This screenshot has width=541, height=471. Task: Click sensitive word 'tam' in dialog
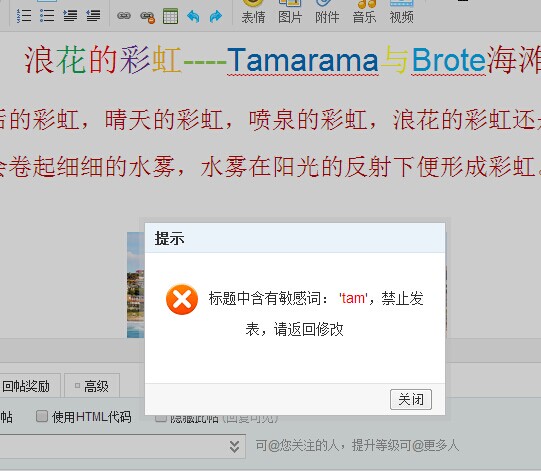tap(353, 298)
